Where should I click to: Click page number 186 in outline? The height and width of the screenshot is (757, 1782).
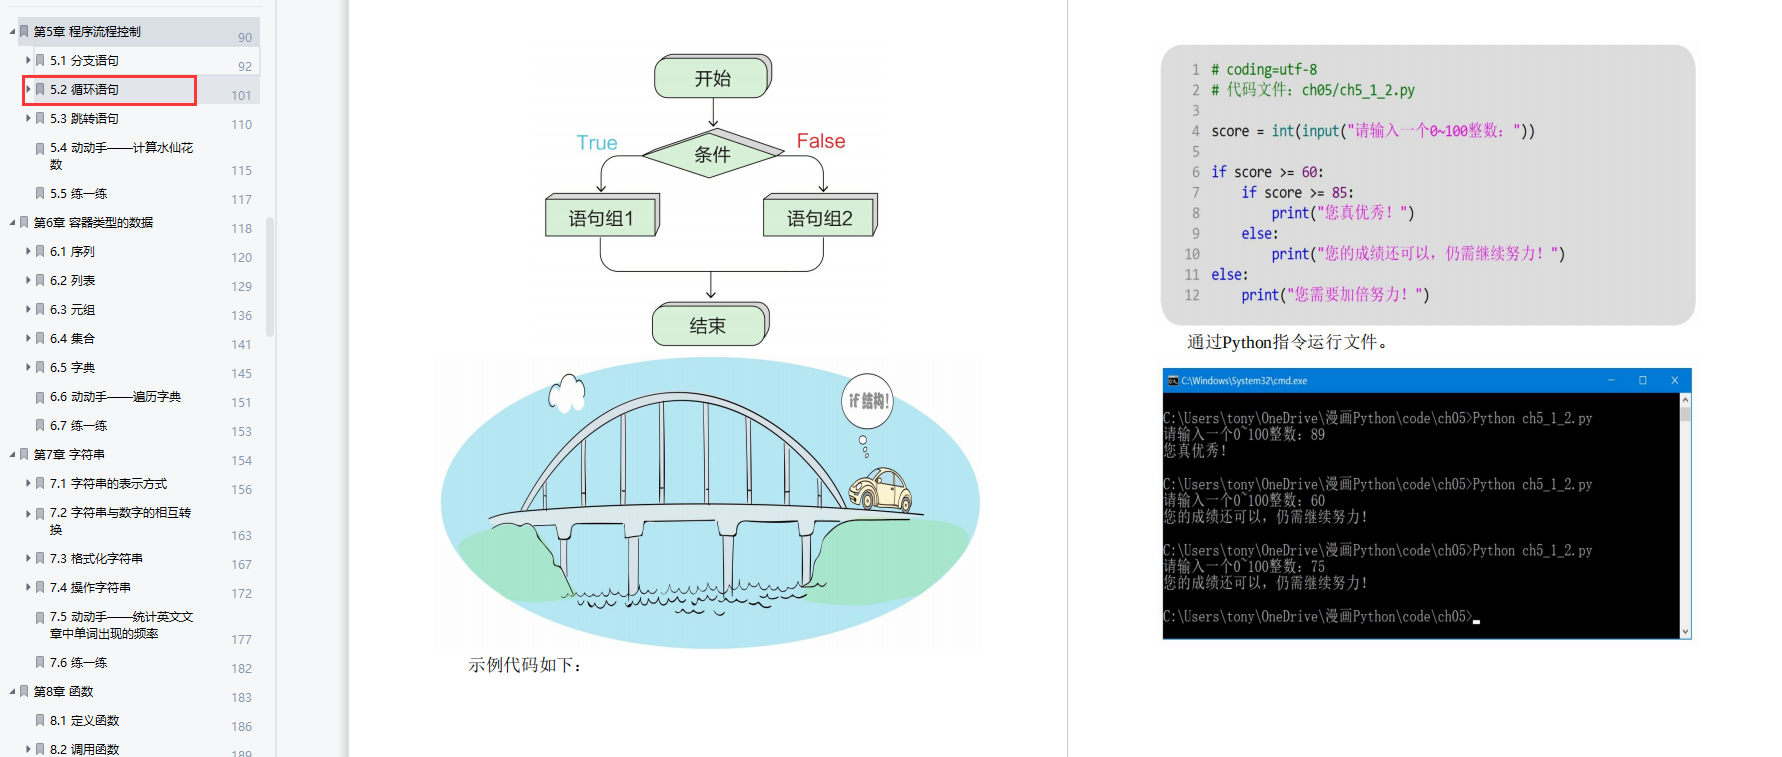click(242, 726)
